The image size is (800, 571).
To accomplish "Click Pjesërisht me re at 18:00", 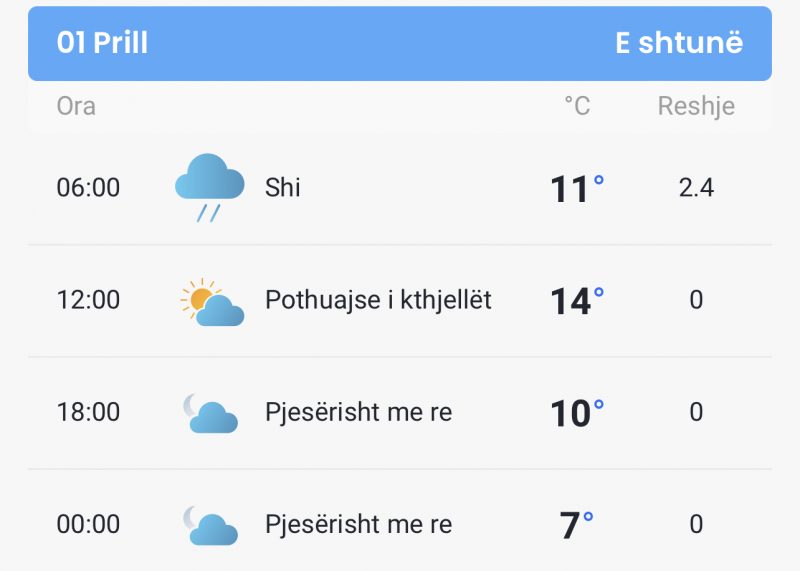I will [359, 412].
